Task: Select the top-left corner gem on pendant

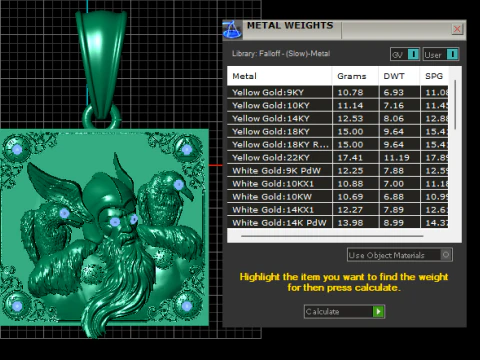Action: coord(17,150)
